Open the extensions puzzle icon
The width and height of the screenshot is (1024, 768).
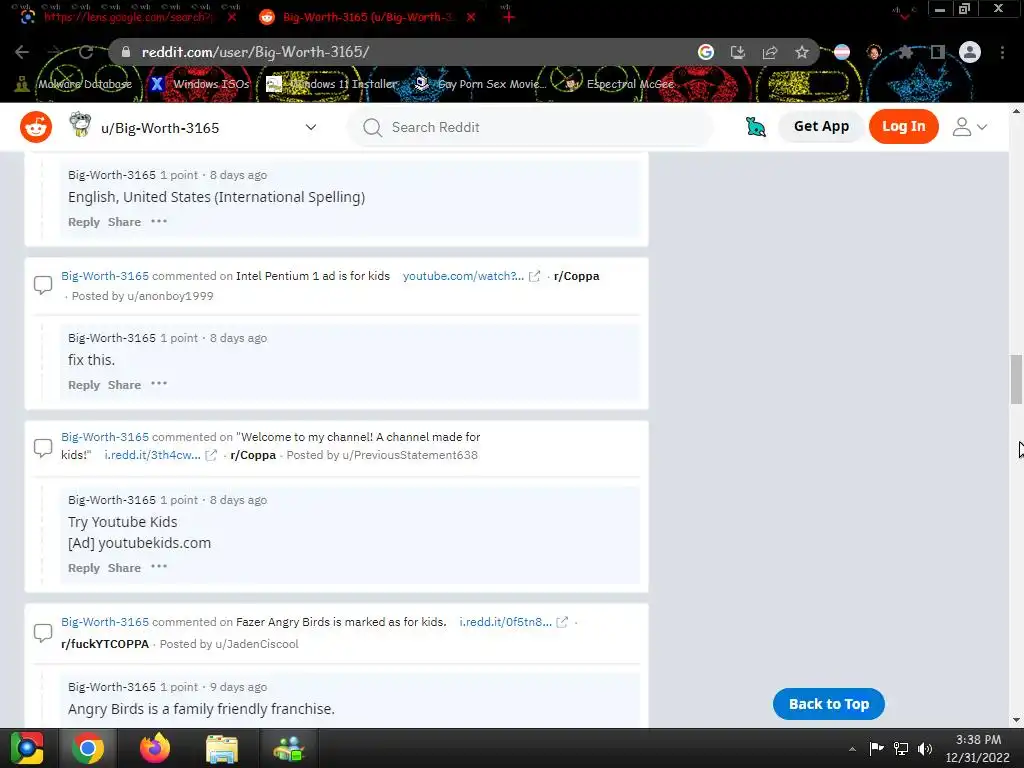click(905, 52)
